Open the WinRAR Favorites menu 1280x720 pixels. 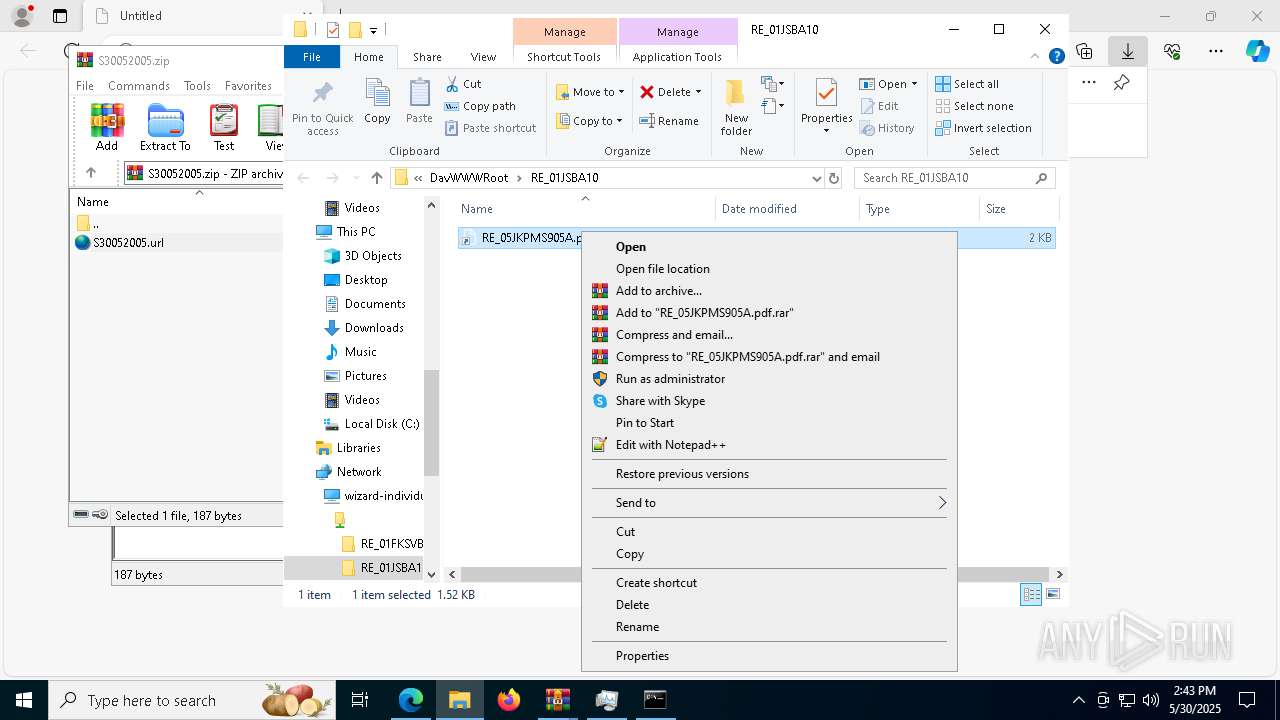click(x=248, y=86)
